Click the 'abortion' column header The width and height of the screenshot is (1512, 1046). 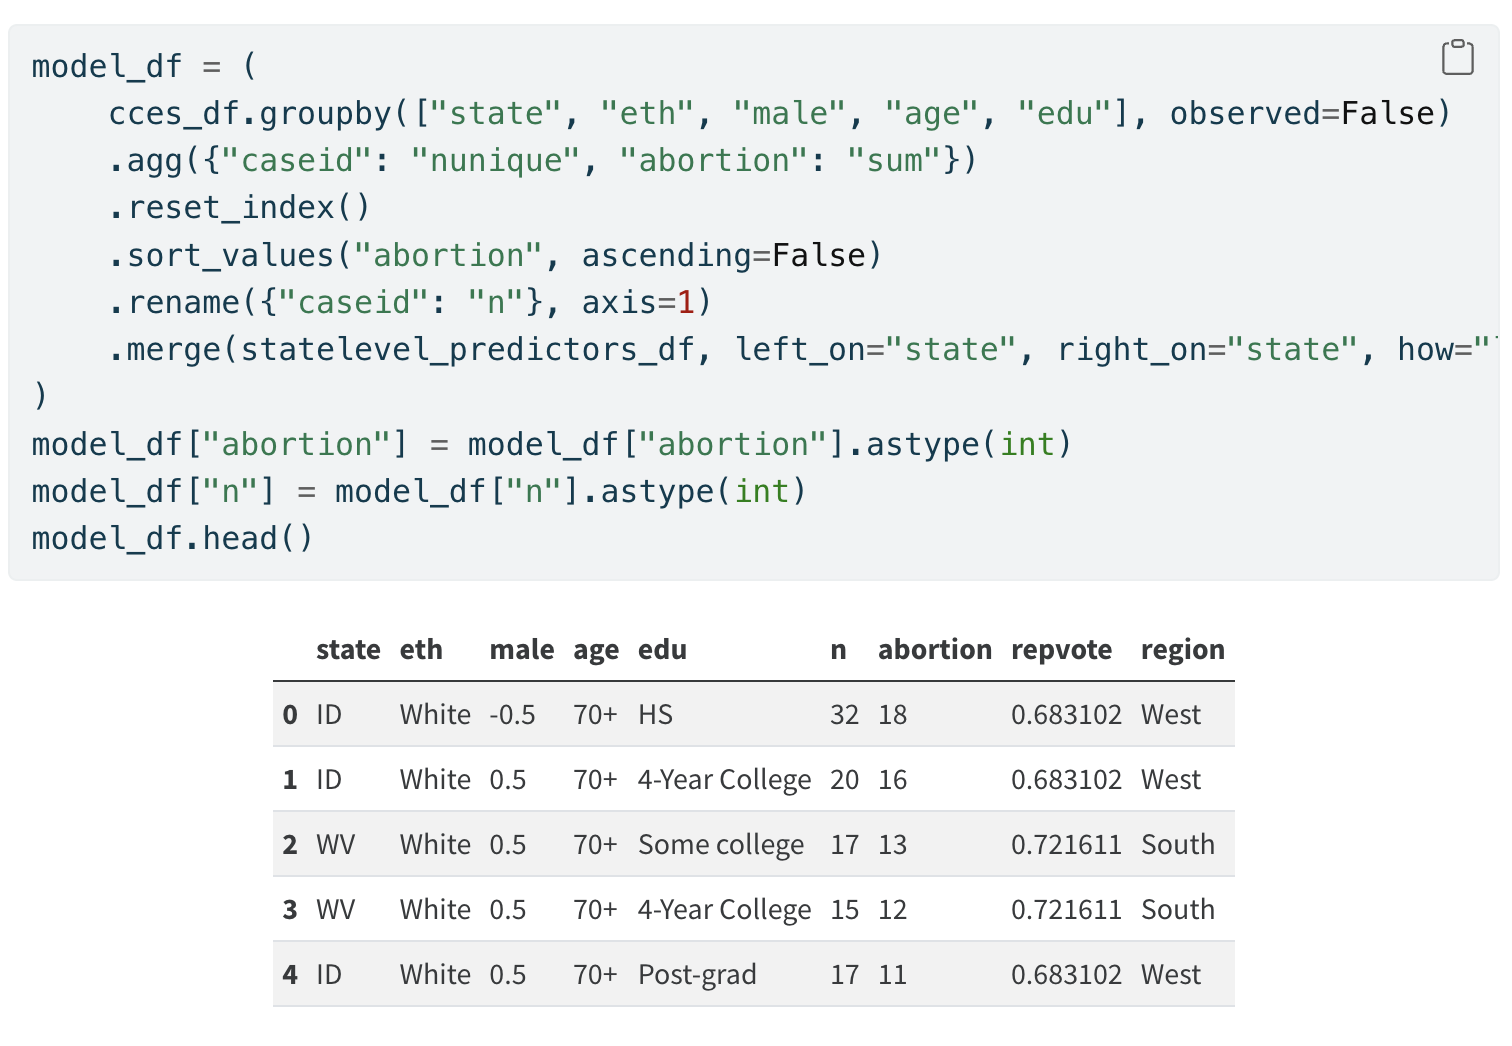[934, 650]
